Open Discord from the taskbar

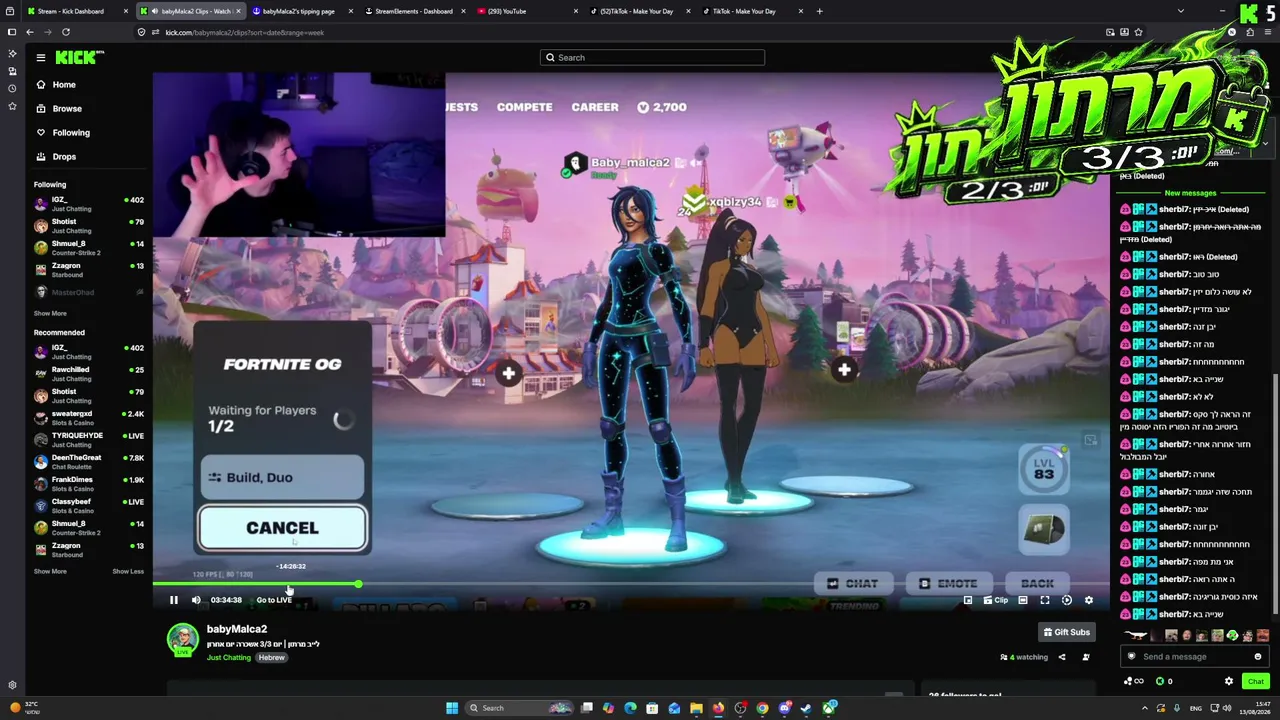pyautogui.click(x=784, y=708)
